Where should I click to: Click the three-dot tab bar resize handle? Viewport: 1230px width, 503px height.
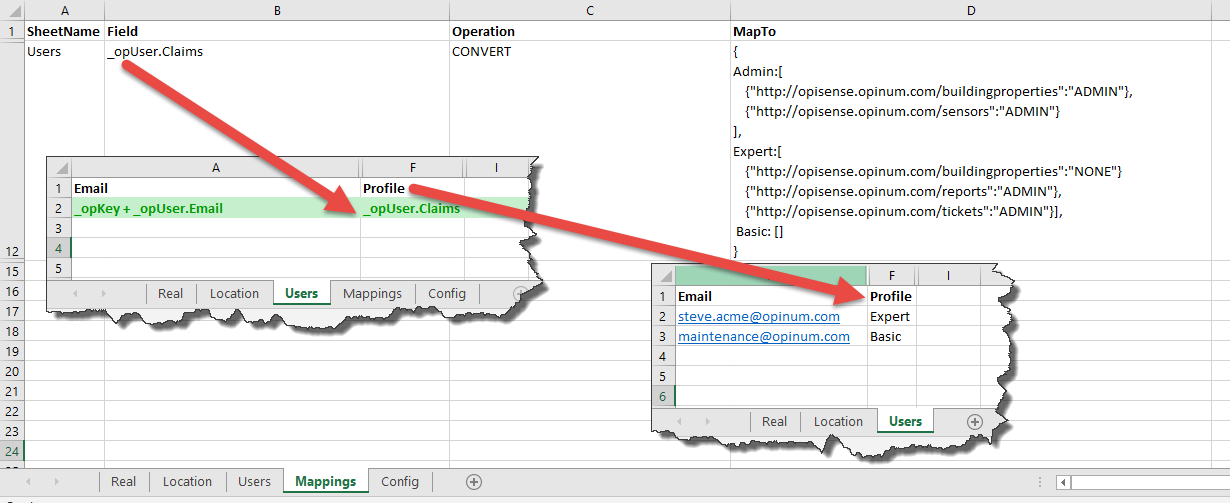point(1041,482)
